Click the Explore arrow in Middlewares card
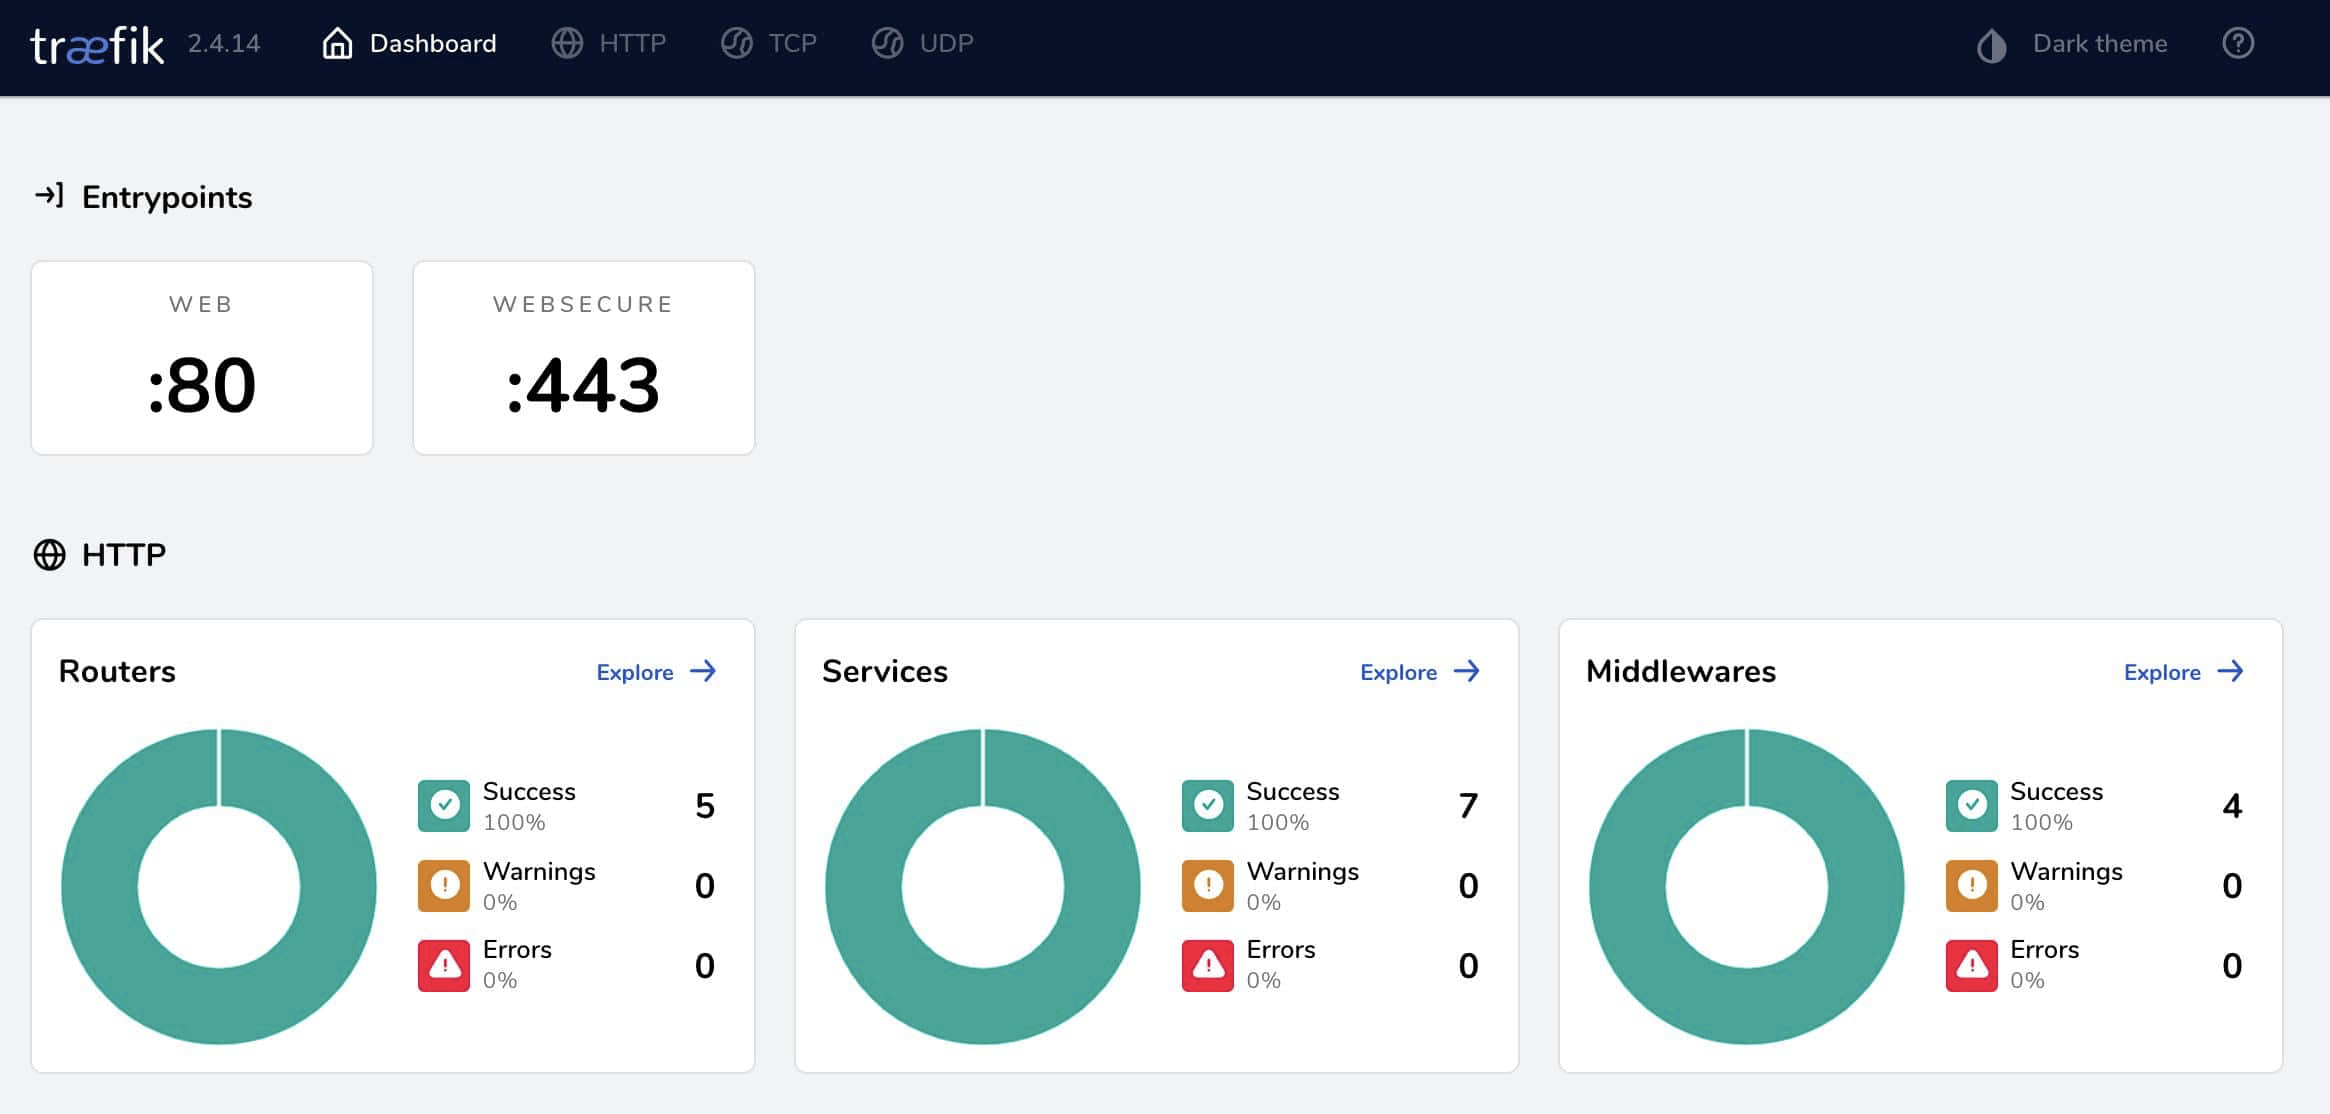2330x1114 pixels. [x=2231, y=672]
